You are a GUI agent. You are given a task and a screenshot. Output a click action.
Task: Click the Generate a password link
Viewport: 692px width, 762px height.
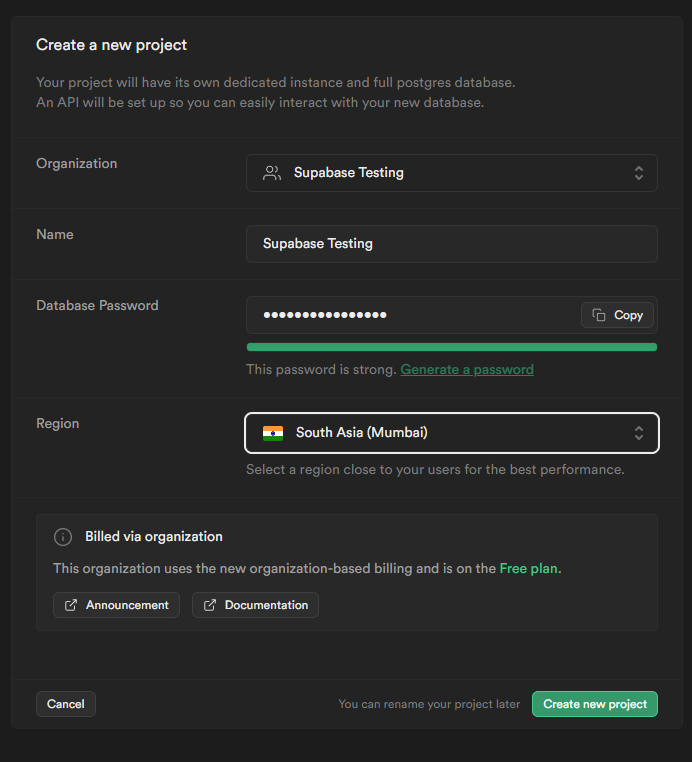click(x=467, y=369)
